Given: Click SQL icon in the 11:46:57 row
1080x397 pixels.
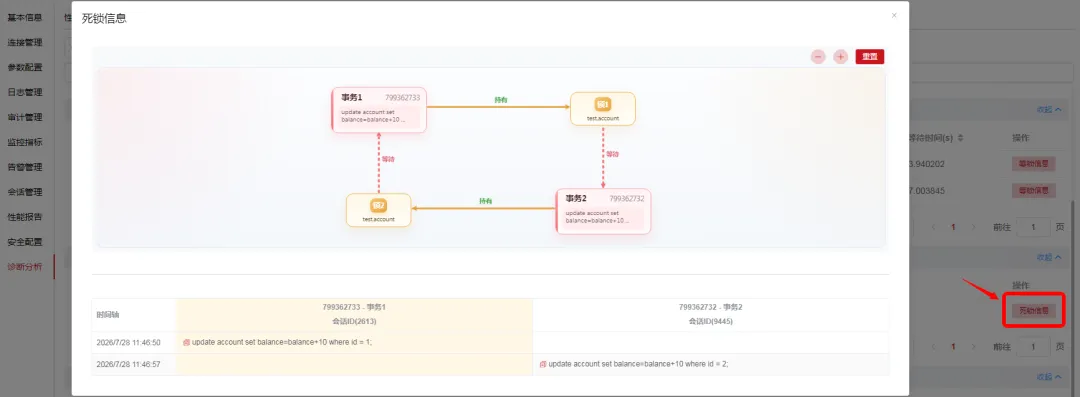Looking at the screenshot, I should click(x=543, y=364).
